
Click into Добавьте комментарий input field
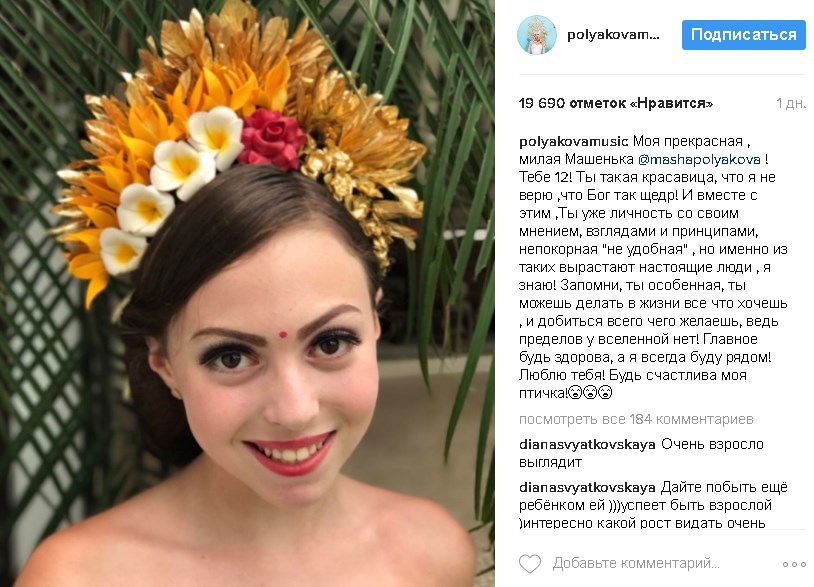[636, 563]
